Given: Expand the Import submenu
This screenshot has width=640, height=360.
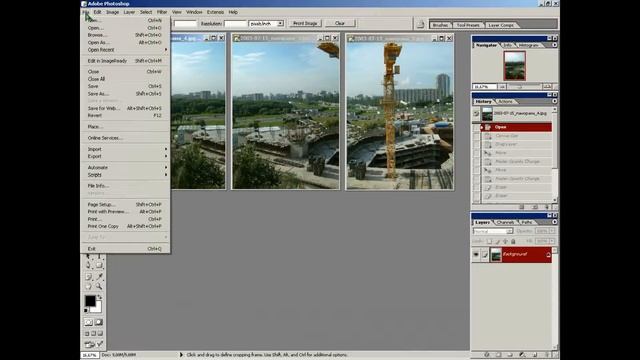Looking at the screenshot, I should 127,149.
